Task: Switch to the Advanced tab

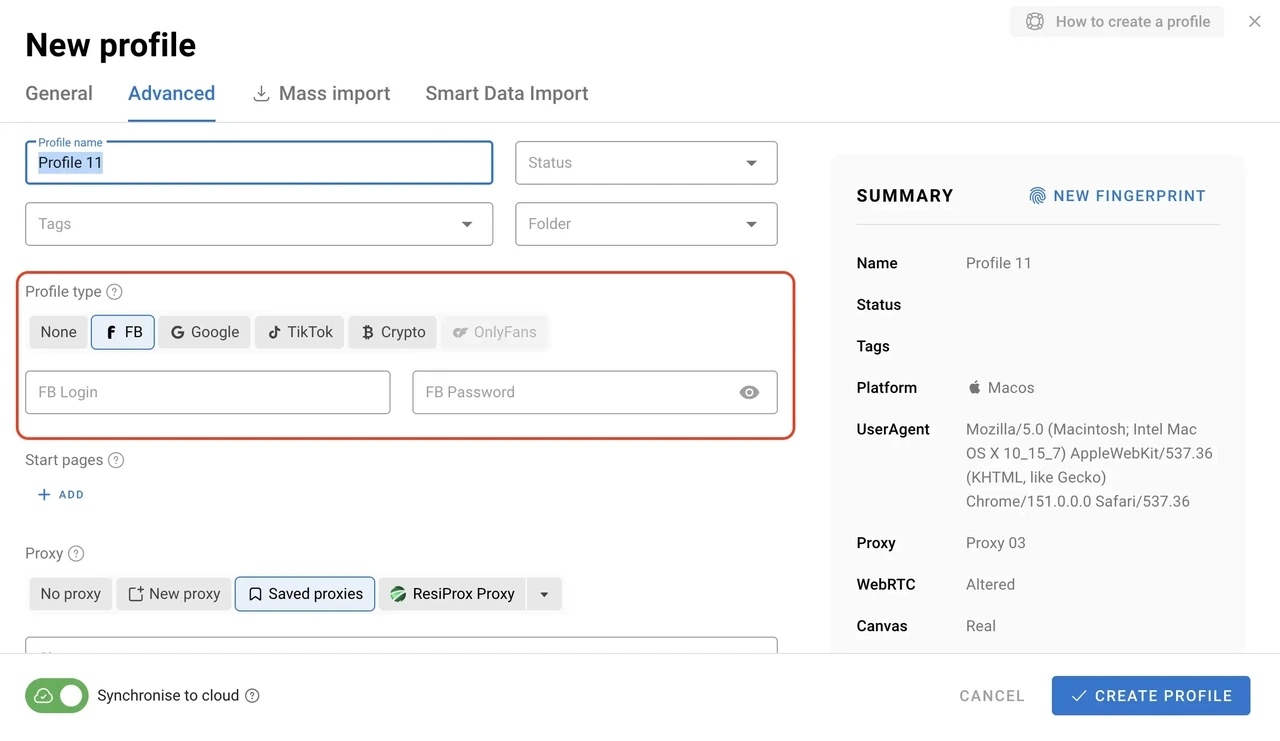Action: pyautogui.click(x=172, y=93)
